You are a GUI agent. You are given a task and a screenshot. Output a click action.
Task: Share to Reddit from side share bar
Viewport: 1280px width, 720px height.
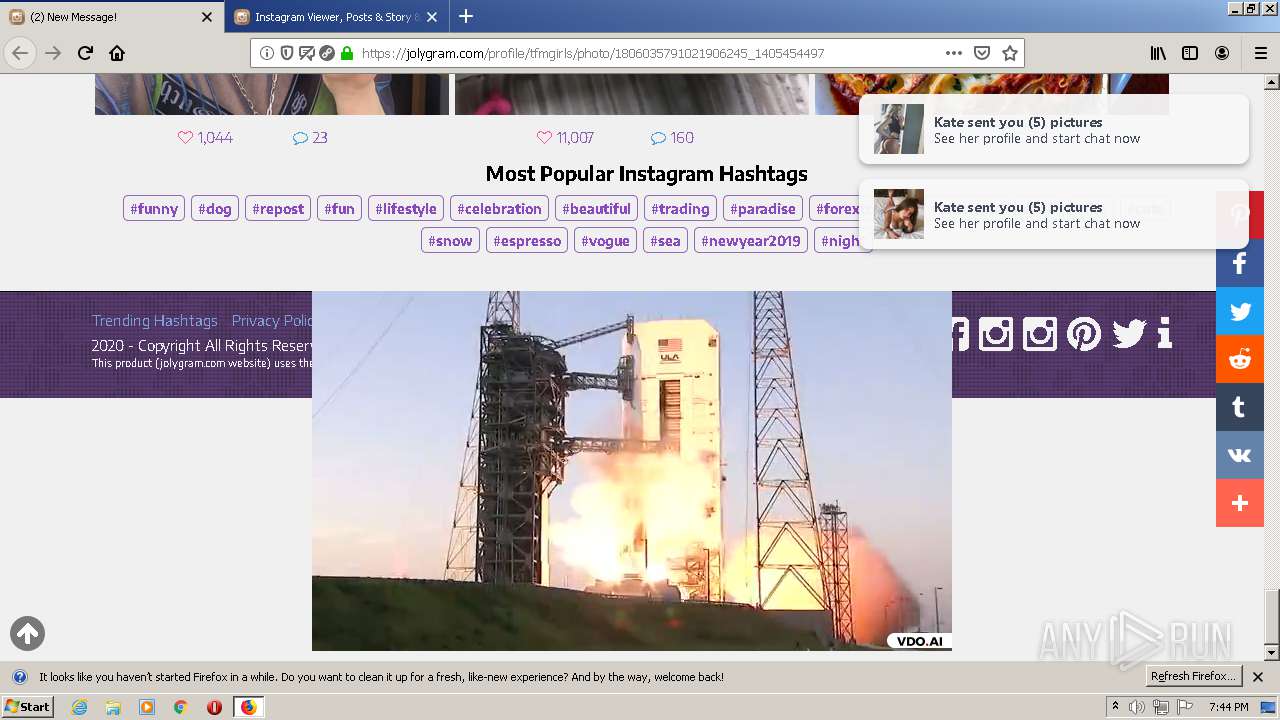(x=1240, y=359)
